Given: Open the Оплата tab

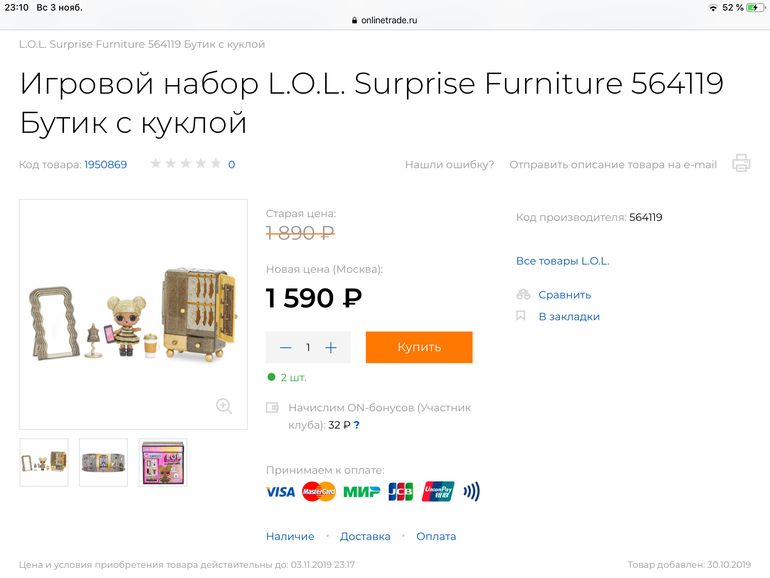Looking at the screenshot, I should click(x=436, y=536).
